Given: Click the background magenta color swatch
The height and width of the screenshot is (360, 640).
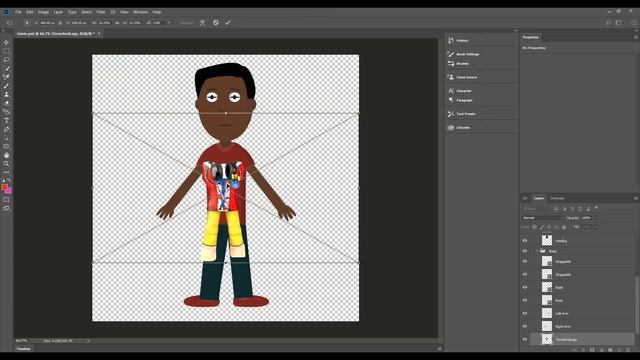Looking at the screenshot, I should (x=9, y=191).
